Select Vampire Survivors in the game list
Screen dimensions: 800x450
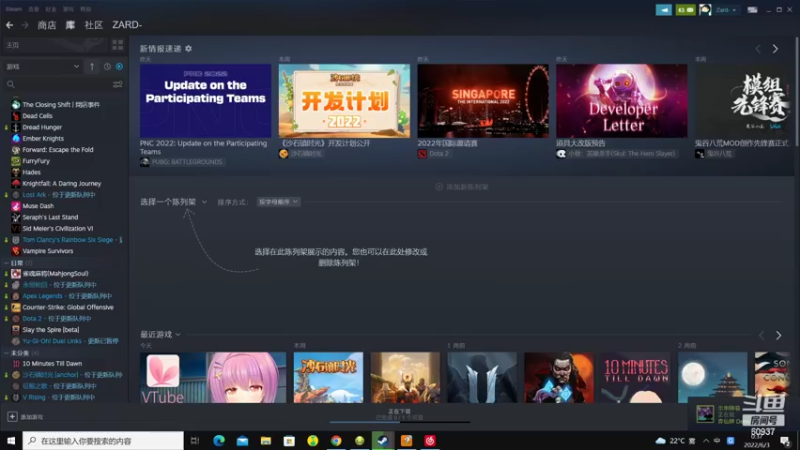(x=47, y=251)
